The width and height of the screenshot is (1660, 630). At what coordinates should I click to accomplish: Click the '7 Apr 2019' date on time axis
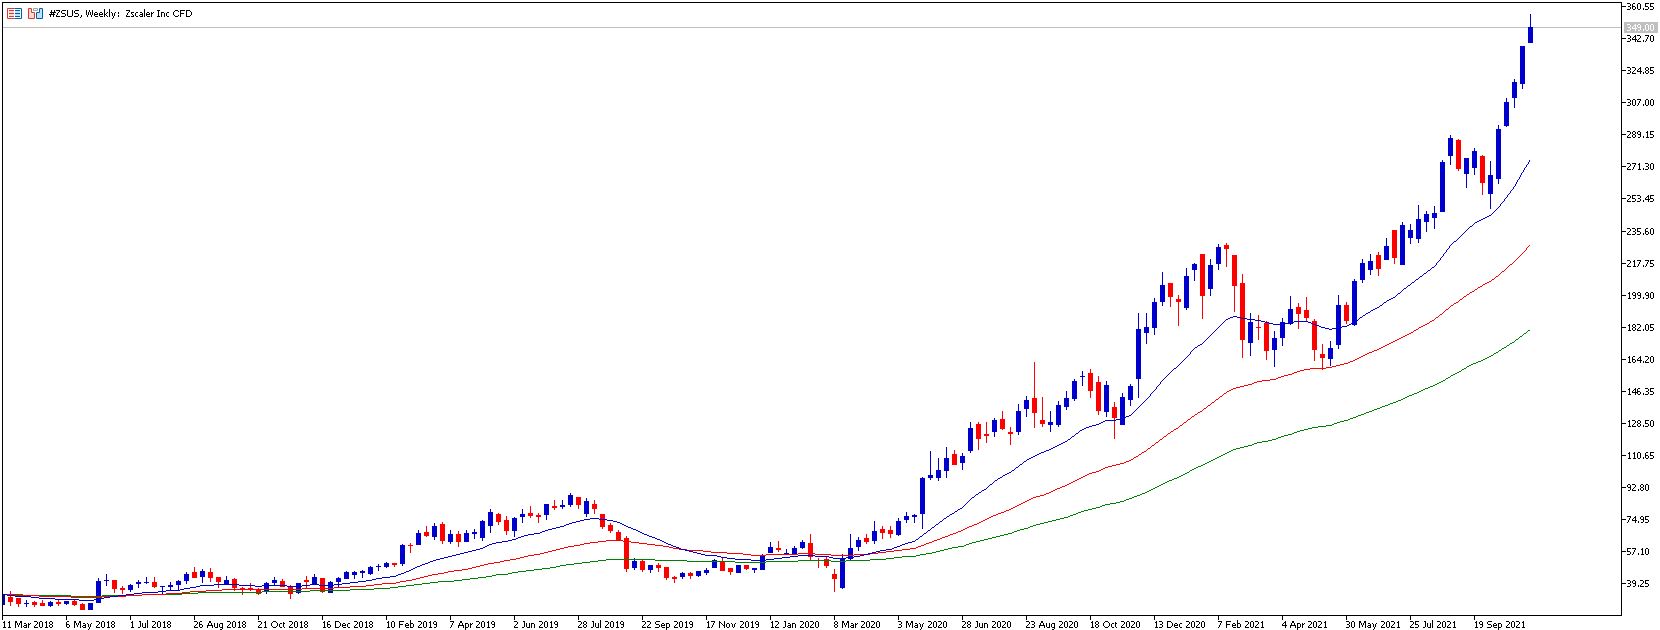pos(473,624)
